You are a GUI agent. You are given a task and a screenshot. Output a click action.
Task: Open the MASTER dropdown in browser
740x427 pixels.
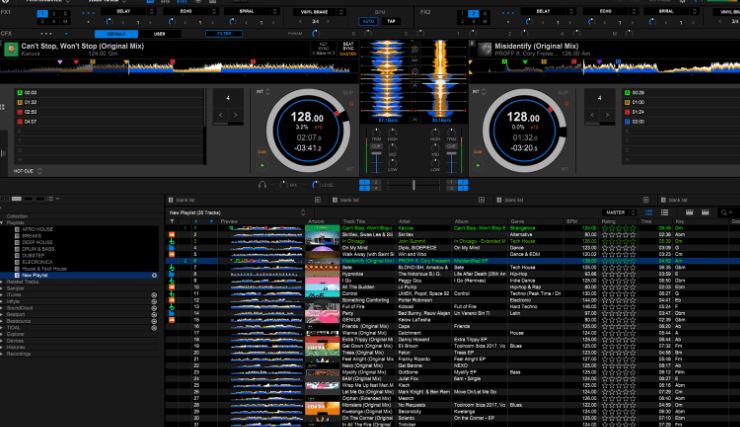coord(619,213)
